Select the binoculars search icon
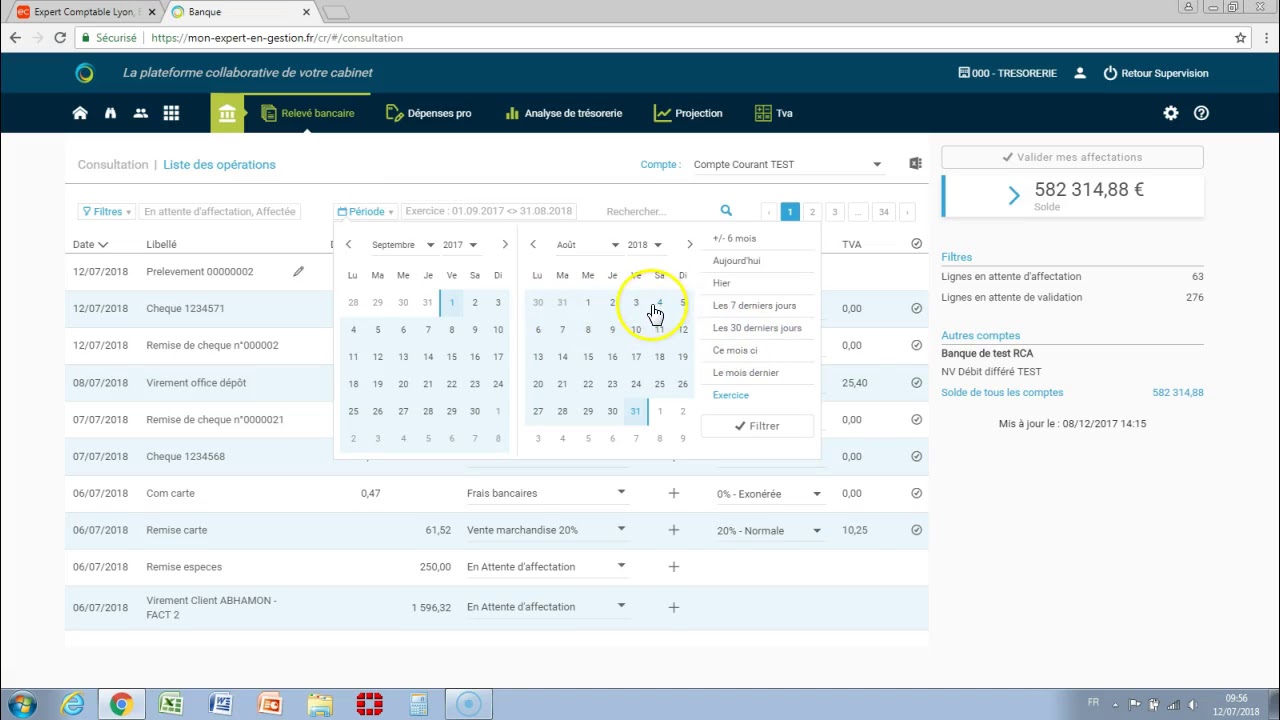The image size is (1280, 720). tap(110, 113)
